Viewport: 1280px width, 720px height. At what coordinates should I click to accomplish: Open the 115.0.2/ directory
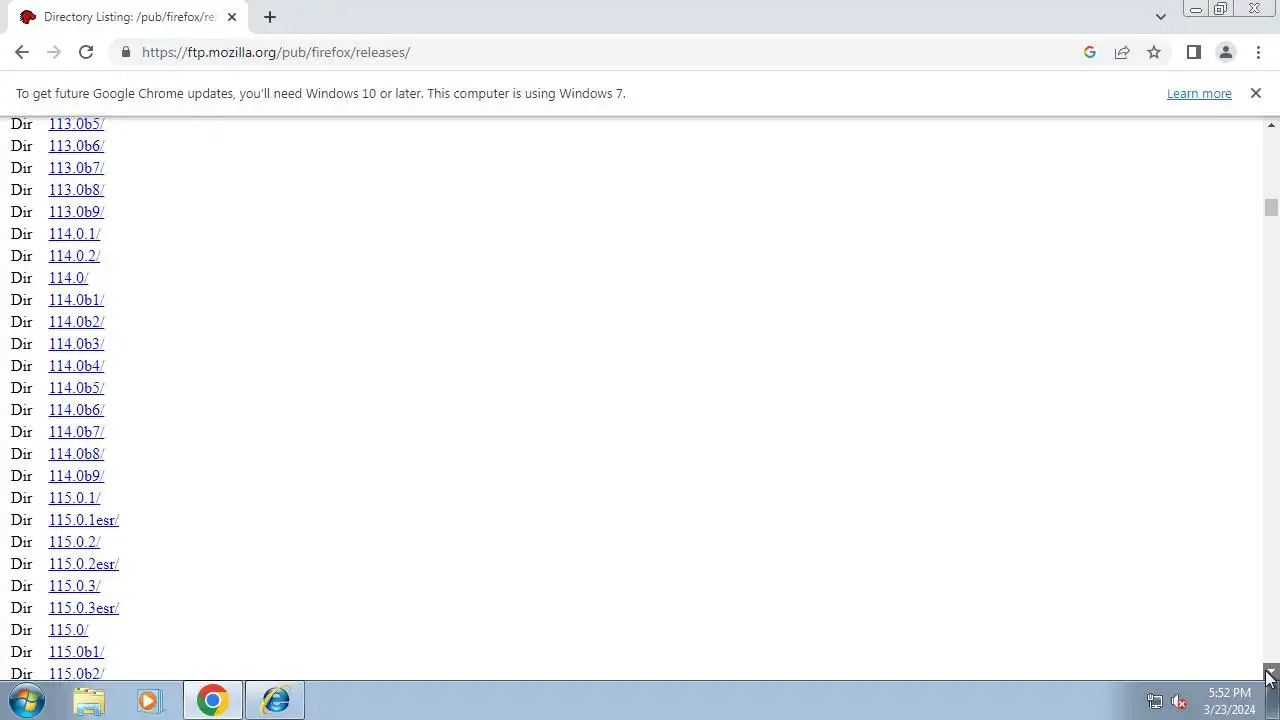point(74,542)
